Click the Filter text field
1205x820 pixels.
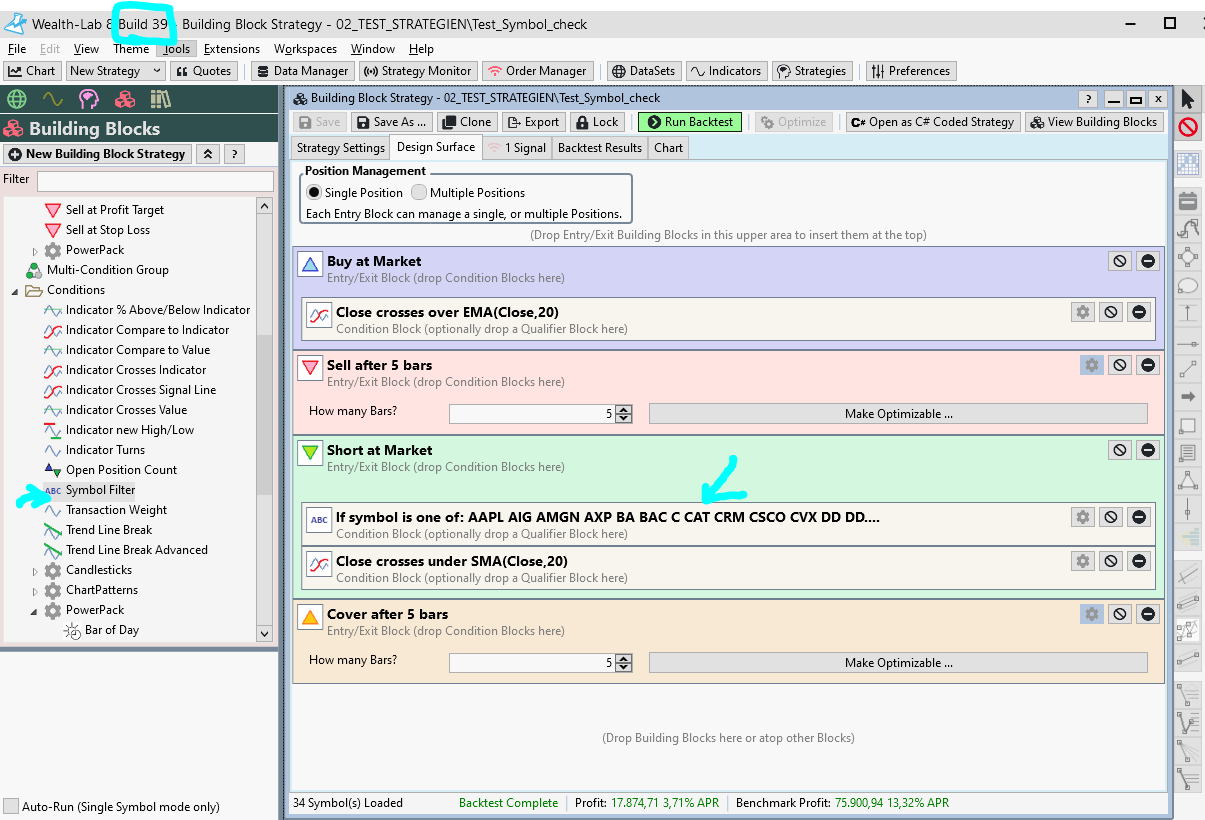tap(155, 180)
